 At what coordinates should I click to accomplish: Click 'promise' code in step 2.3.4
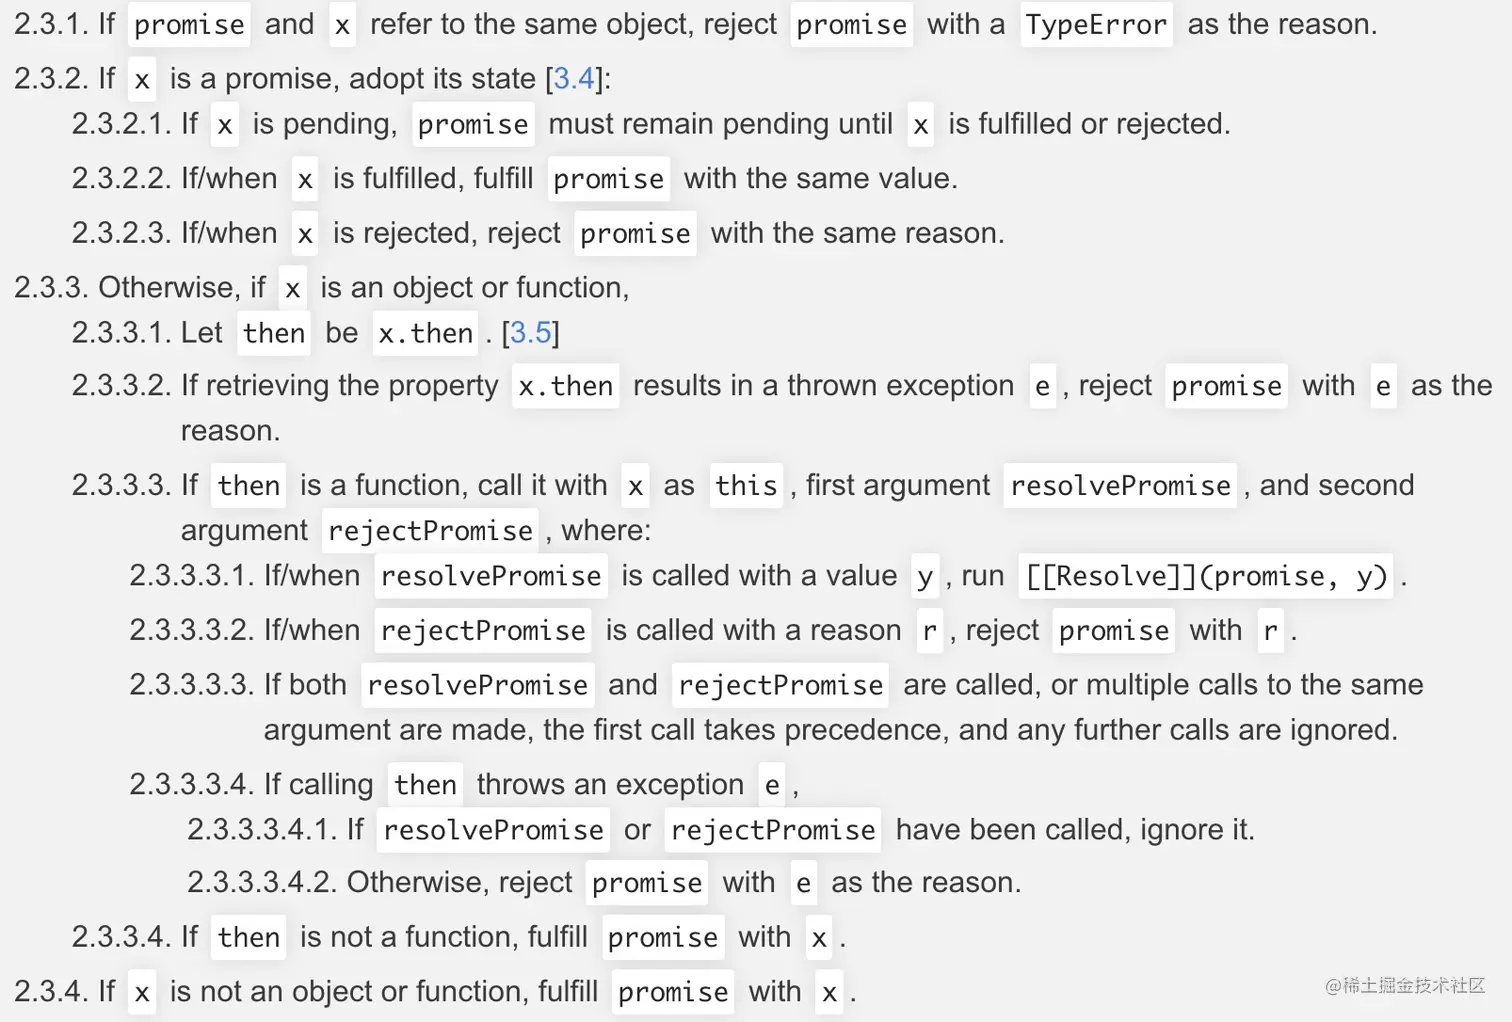pos(673,992)
